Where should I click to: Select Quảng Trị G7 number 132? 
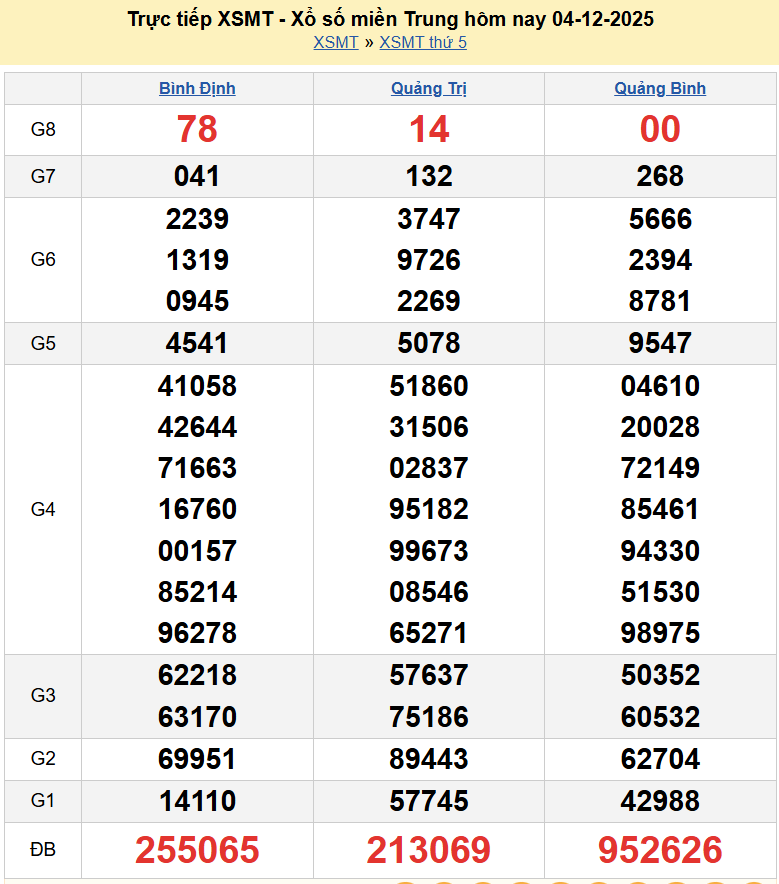tap(429, 177)
